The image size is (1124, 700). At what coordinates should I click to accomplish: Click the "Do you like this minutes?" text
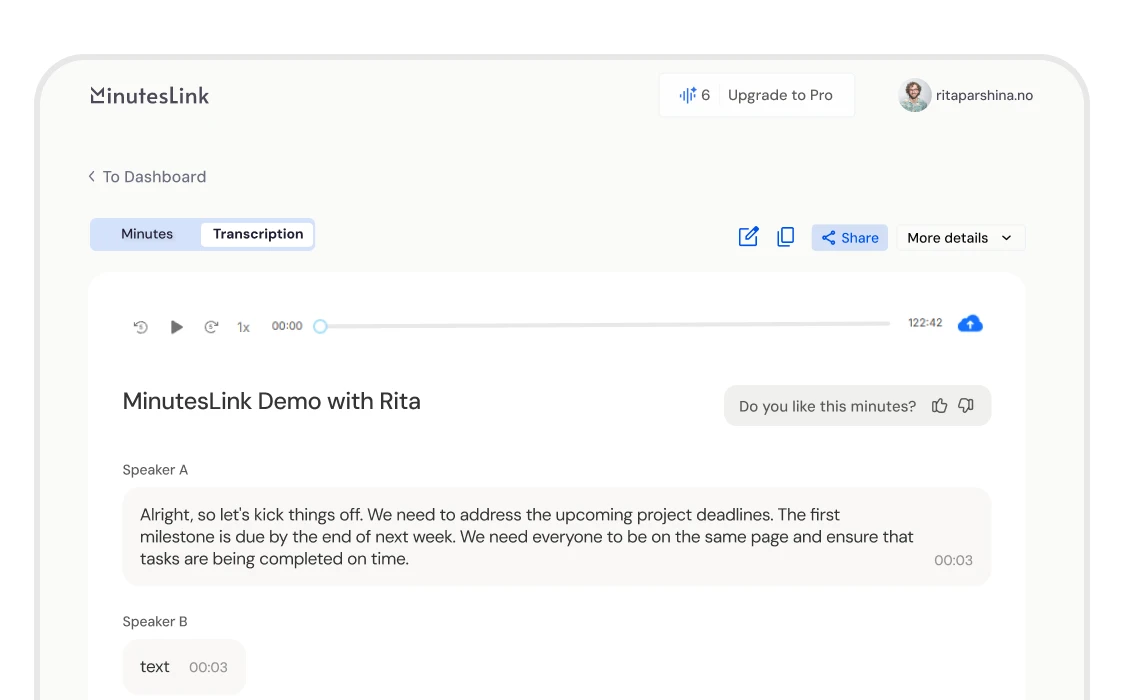pyautogui.click(x=827, y=406)
